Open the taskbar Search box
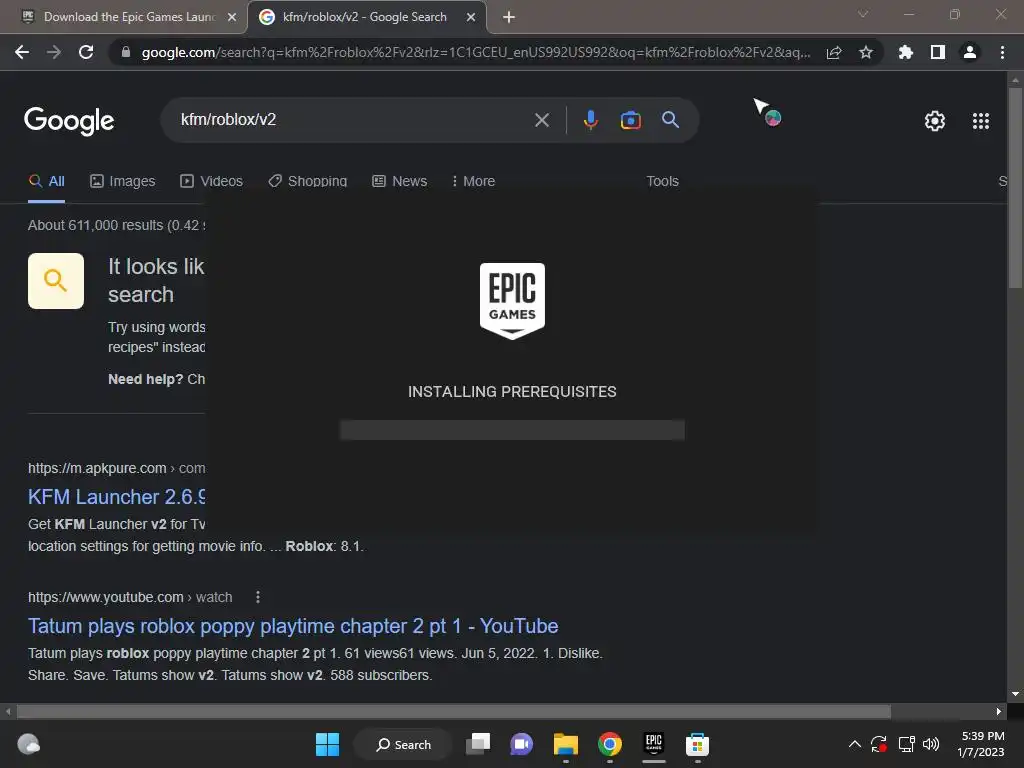This screenshot has width=1024, height=768. pos(403,744)
